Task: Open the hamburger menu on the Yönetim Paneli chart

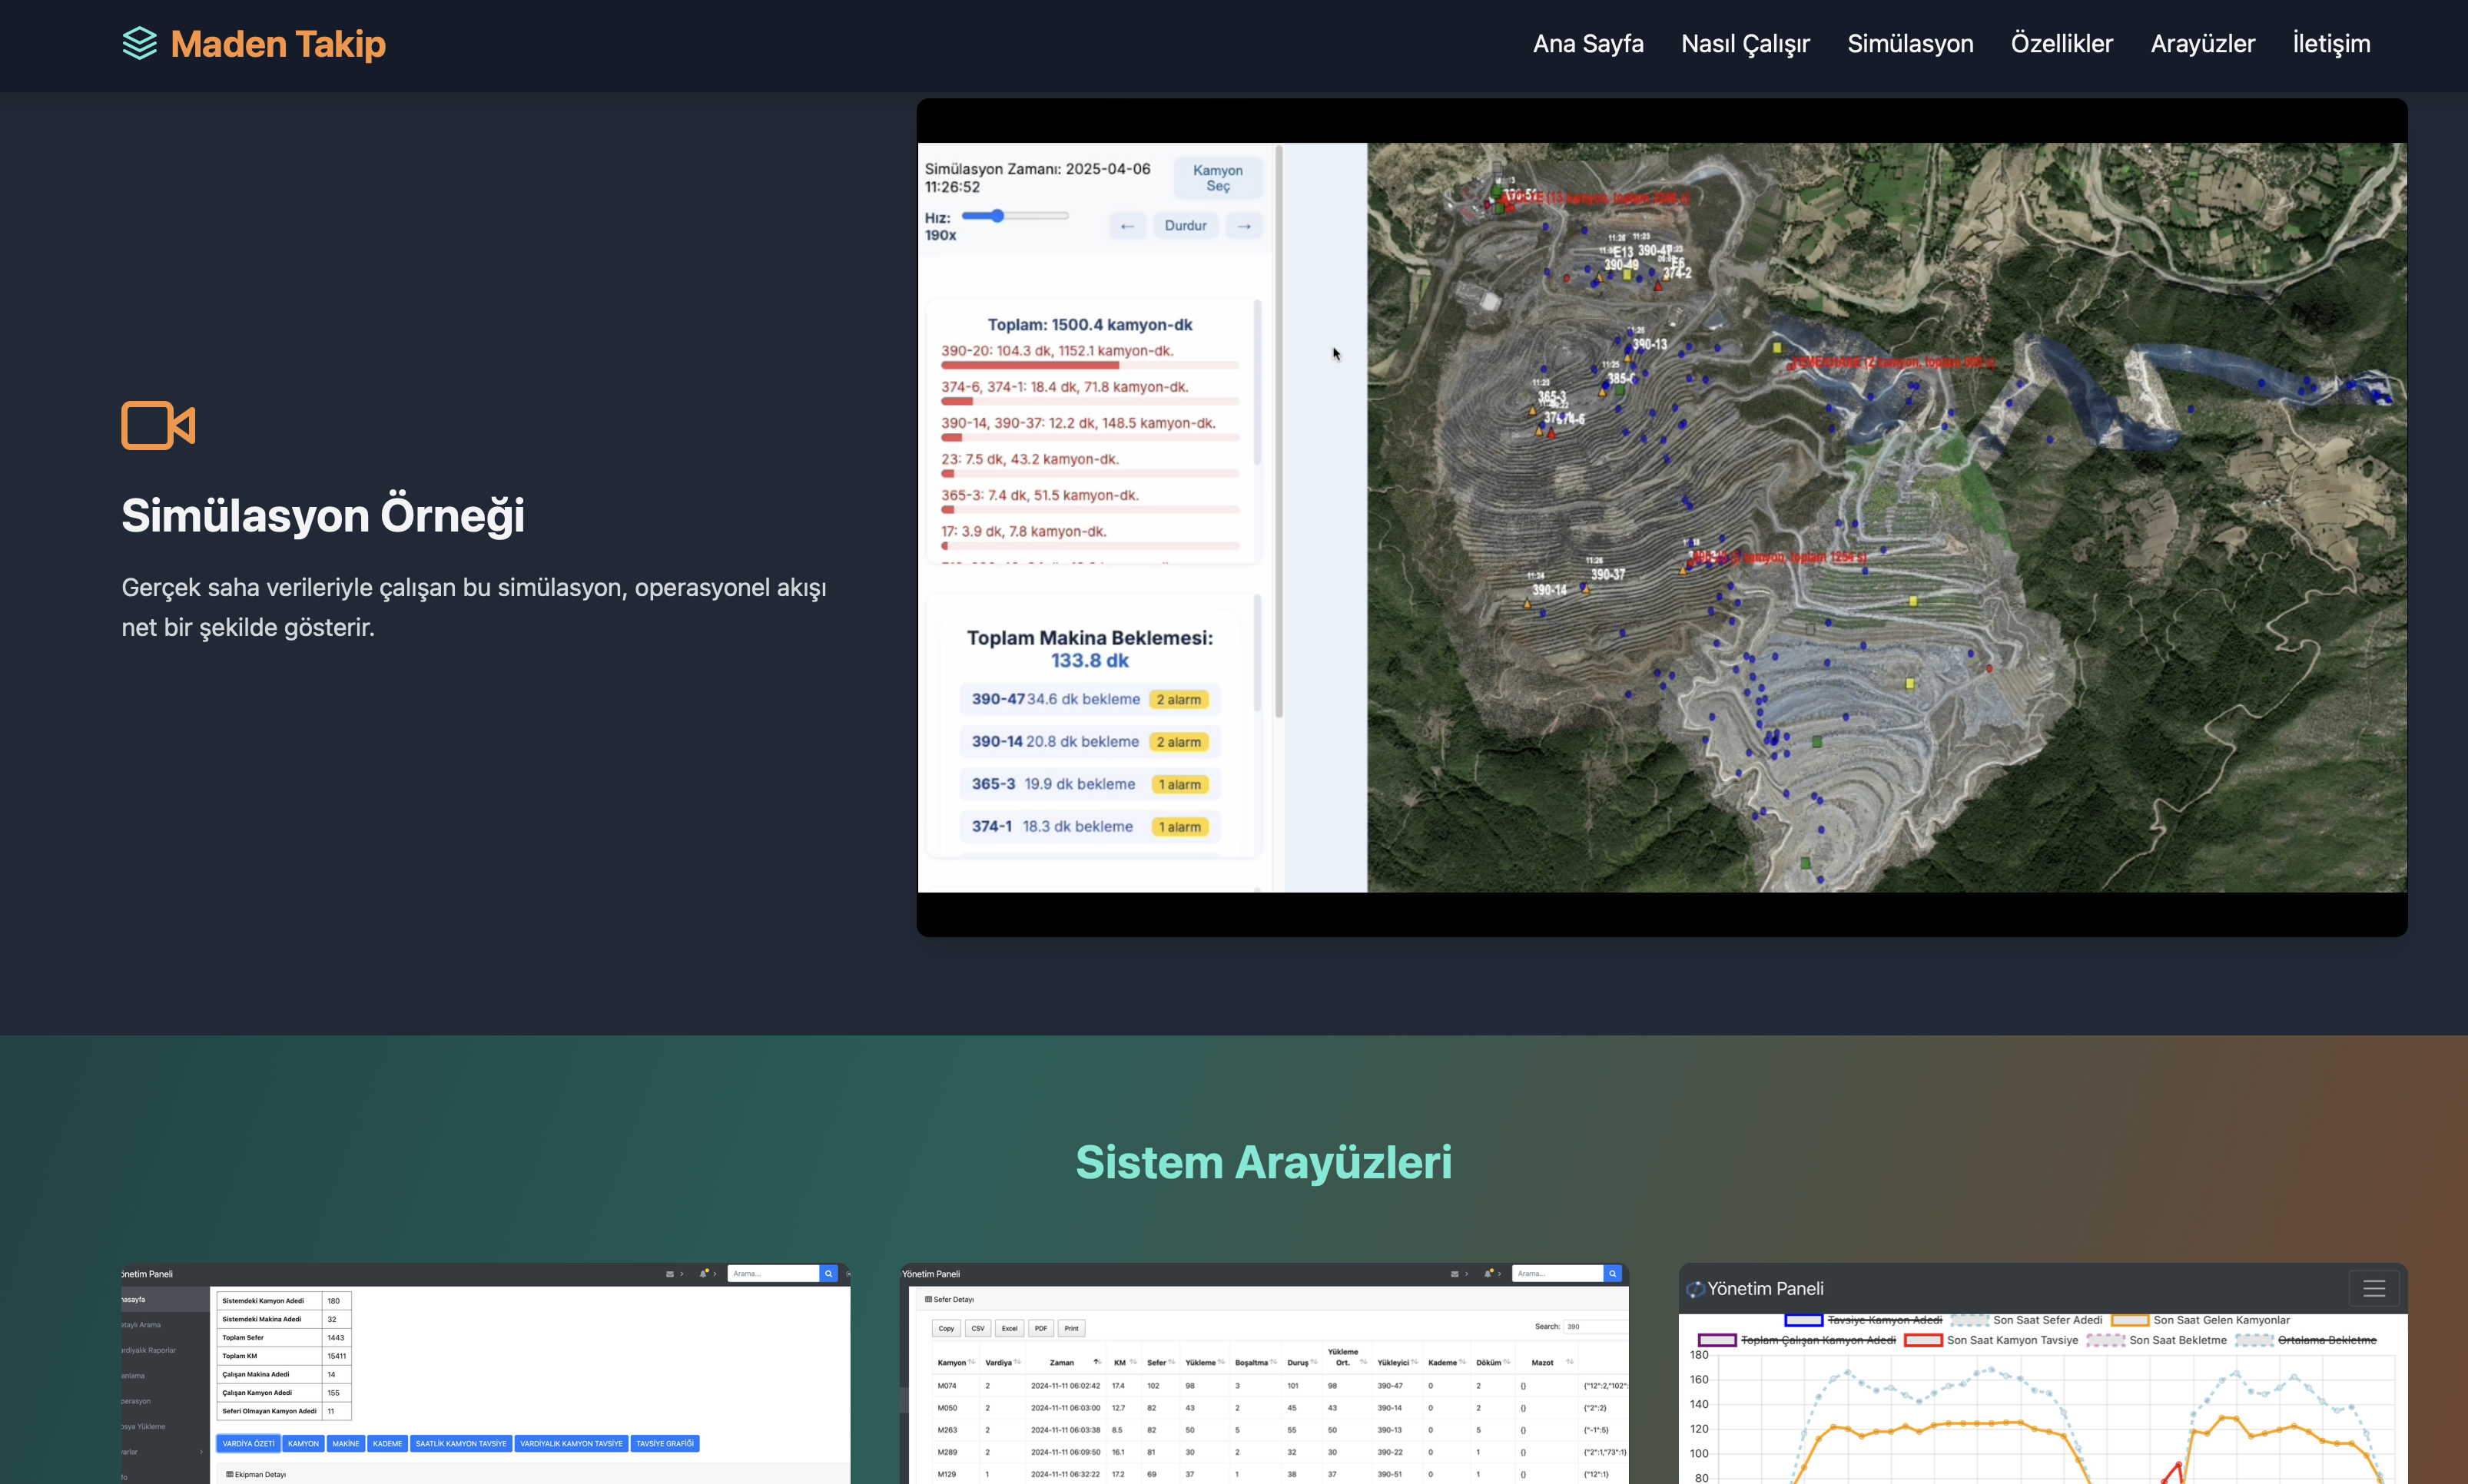Action: [x=2376, y=1289]
